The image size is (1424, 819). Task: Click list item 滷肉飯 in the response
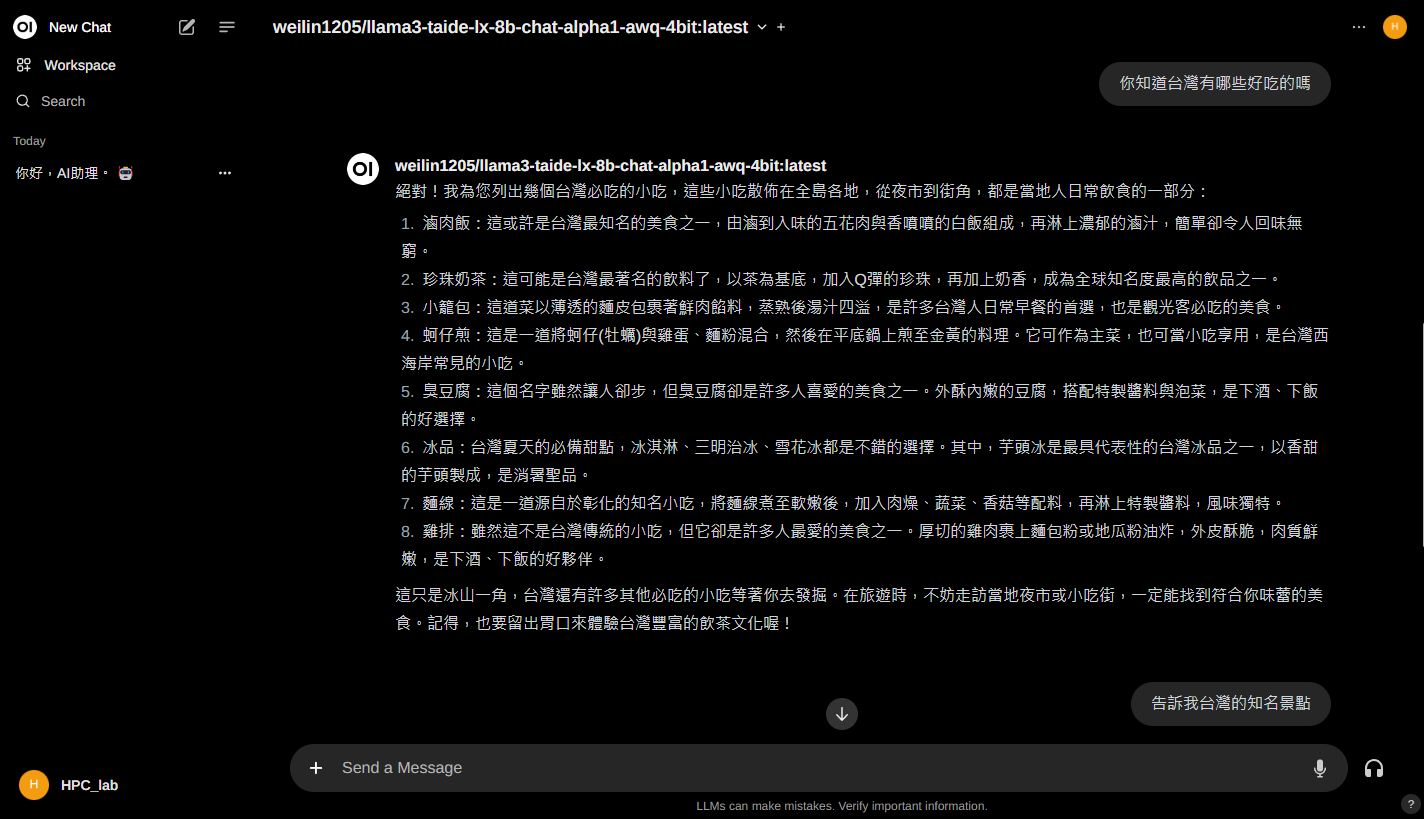tap(863, 237)
